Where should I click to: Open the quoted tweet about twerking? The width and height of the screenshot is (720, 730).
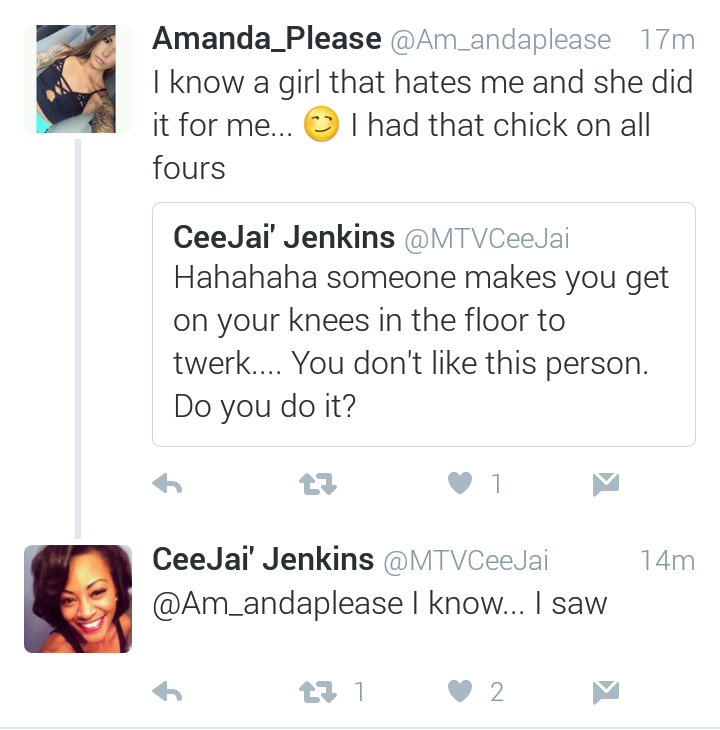click(424, 324)
